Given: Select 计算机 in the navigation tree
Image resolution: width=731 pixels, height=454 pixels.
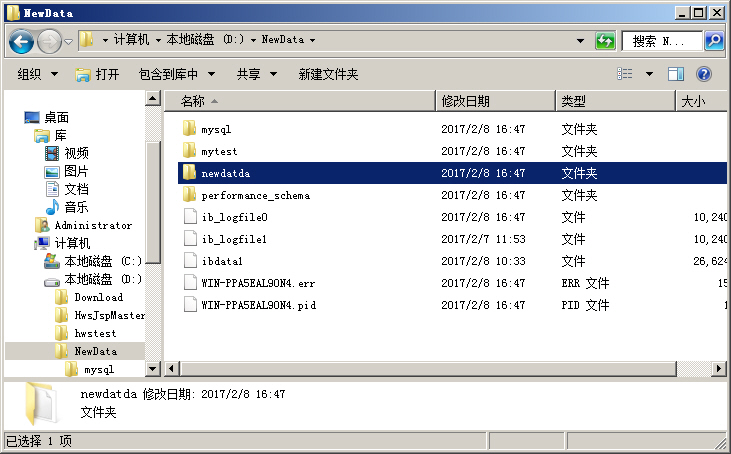Looking at the screenshot, I should pos(72,243).
